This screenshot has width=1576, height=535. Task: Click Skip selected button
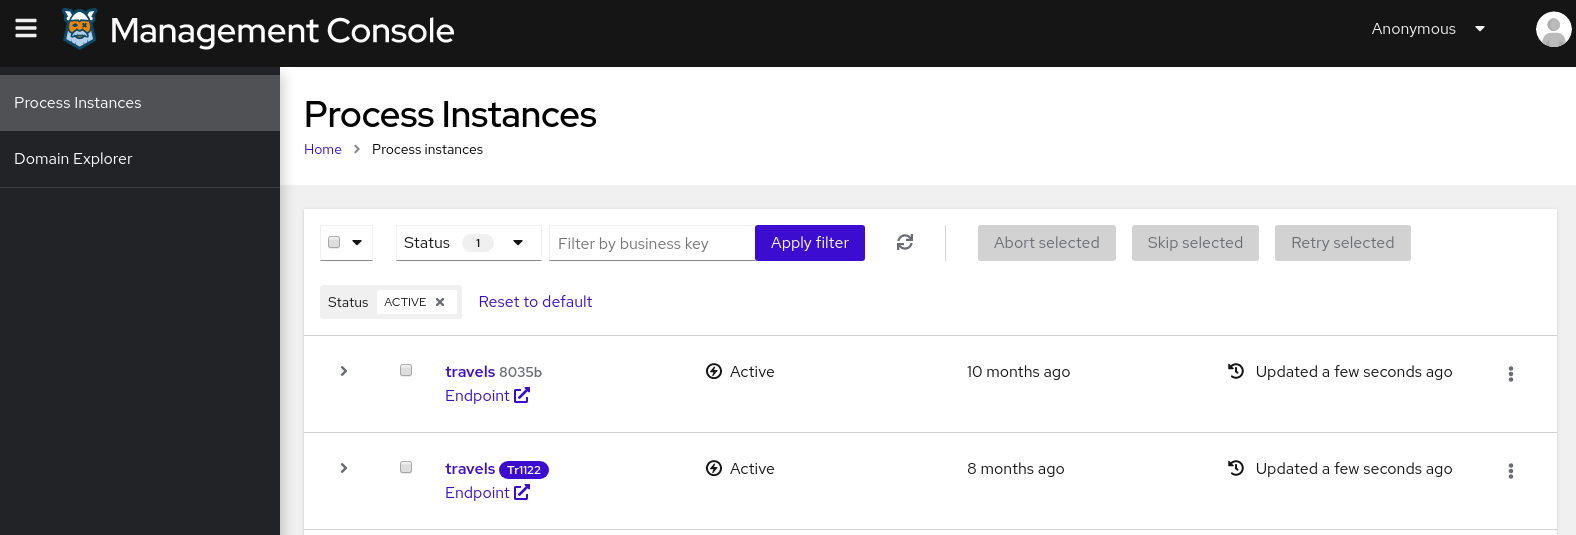click(x=1195, y=243)
